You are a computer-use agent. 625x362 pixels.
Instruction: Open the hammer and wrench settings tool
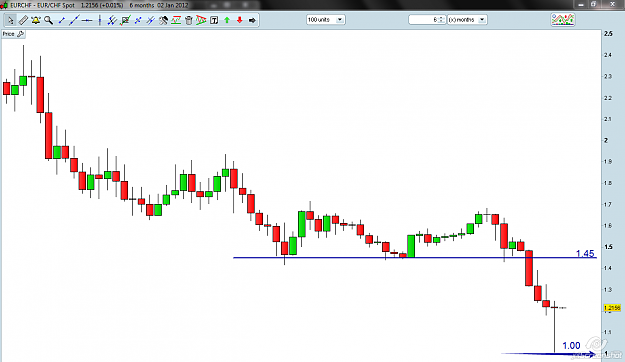(x=163, y=20)
